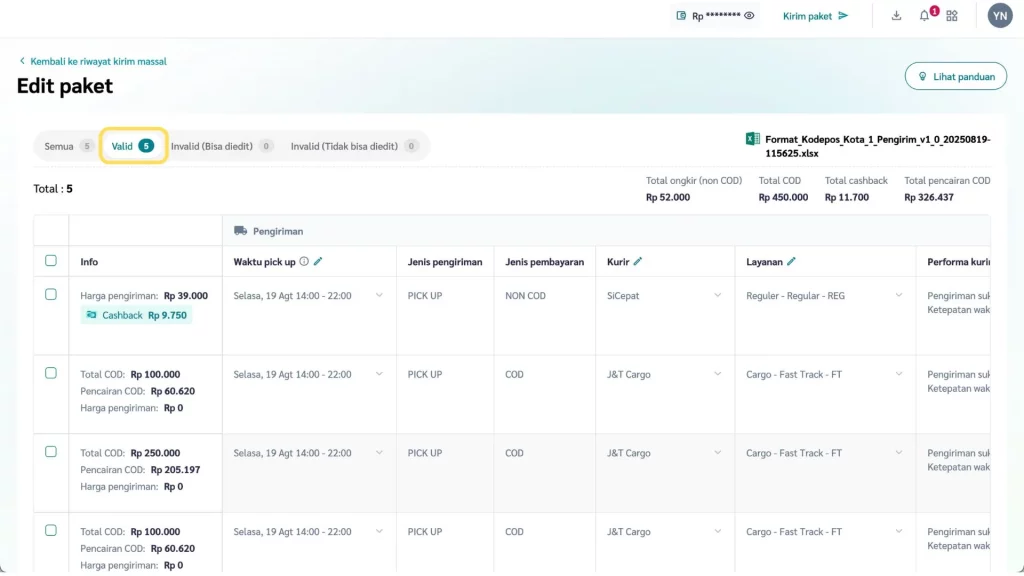1024x576 pixels.
Task: Click the Lihat panduan button
Action: click(x=955, y=76)
